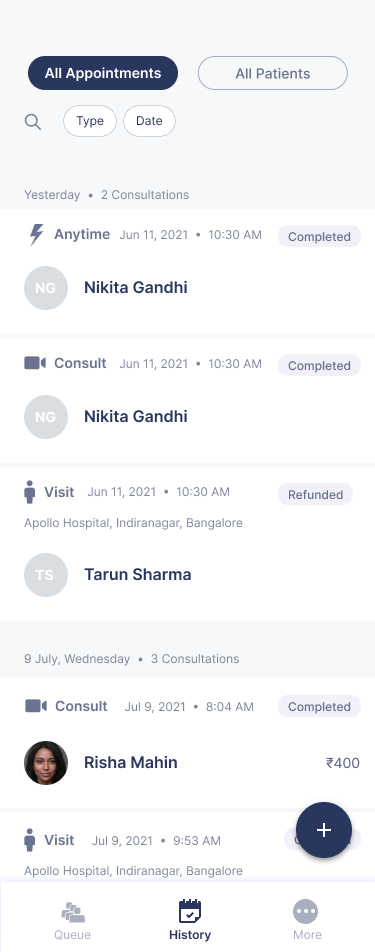Click the Anytime lightning bolt icon
The width and height of the screenshot is (375, 952).
(36, 234)
